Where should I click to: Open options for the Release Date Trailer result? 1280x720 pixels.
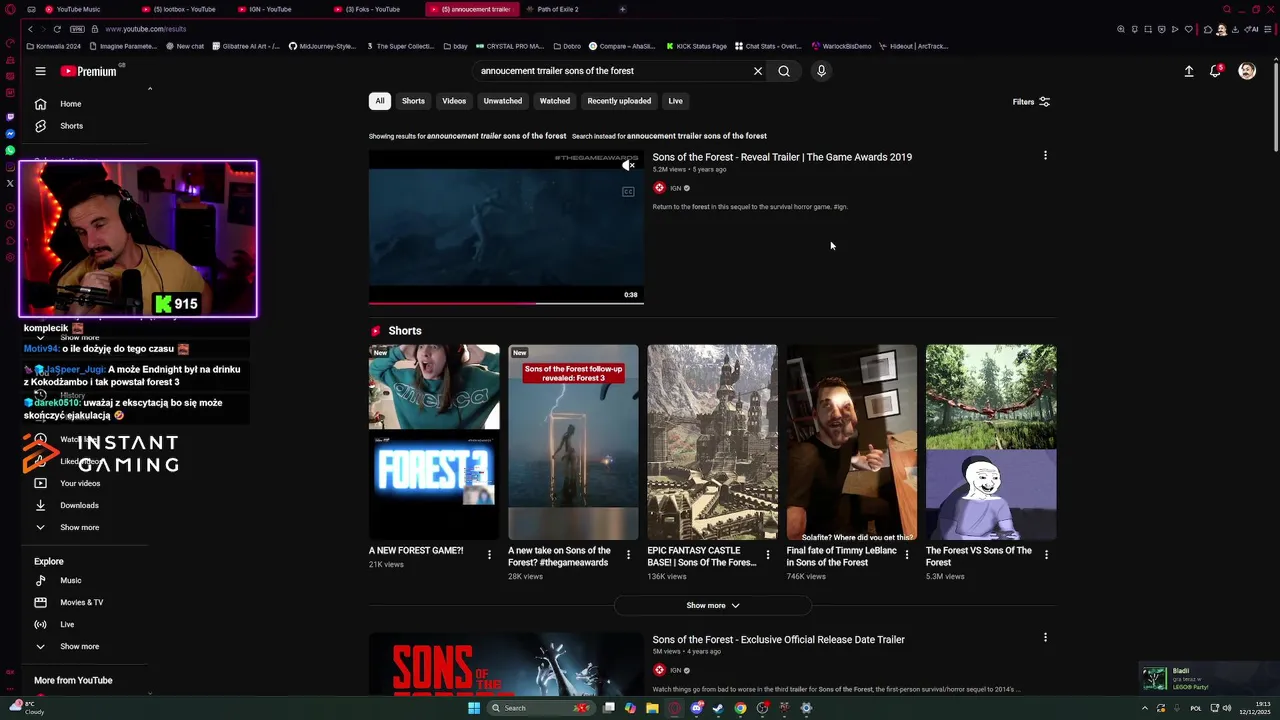click(1045, 637)
